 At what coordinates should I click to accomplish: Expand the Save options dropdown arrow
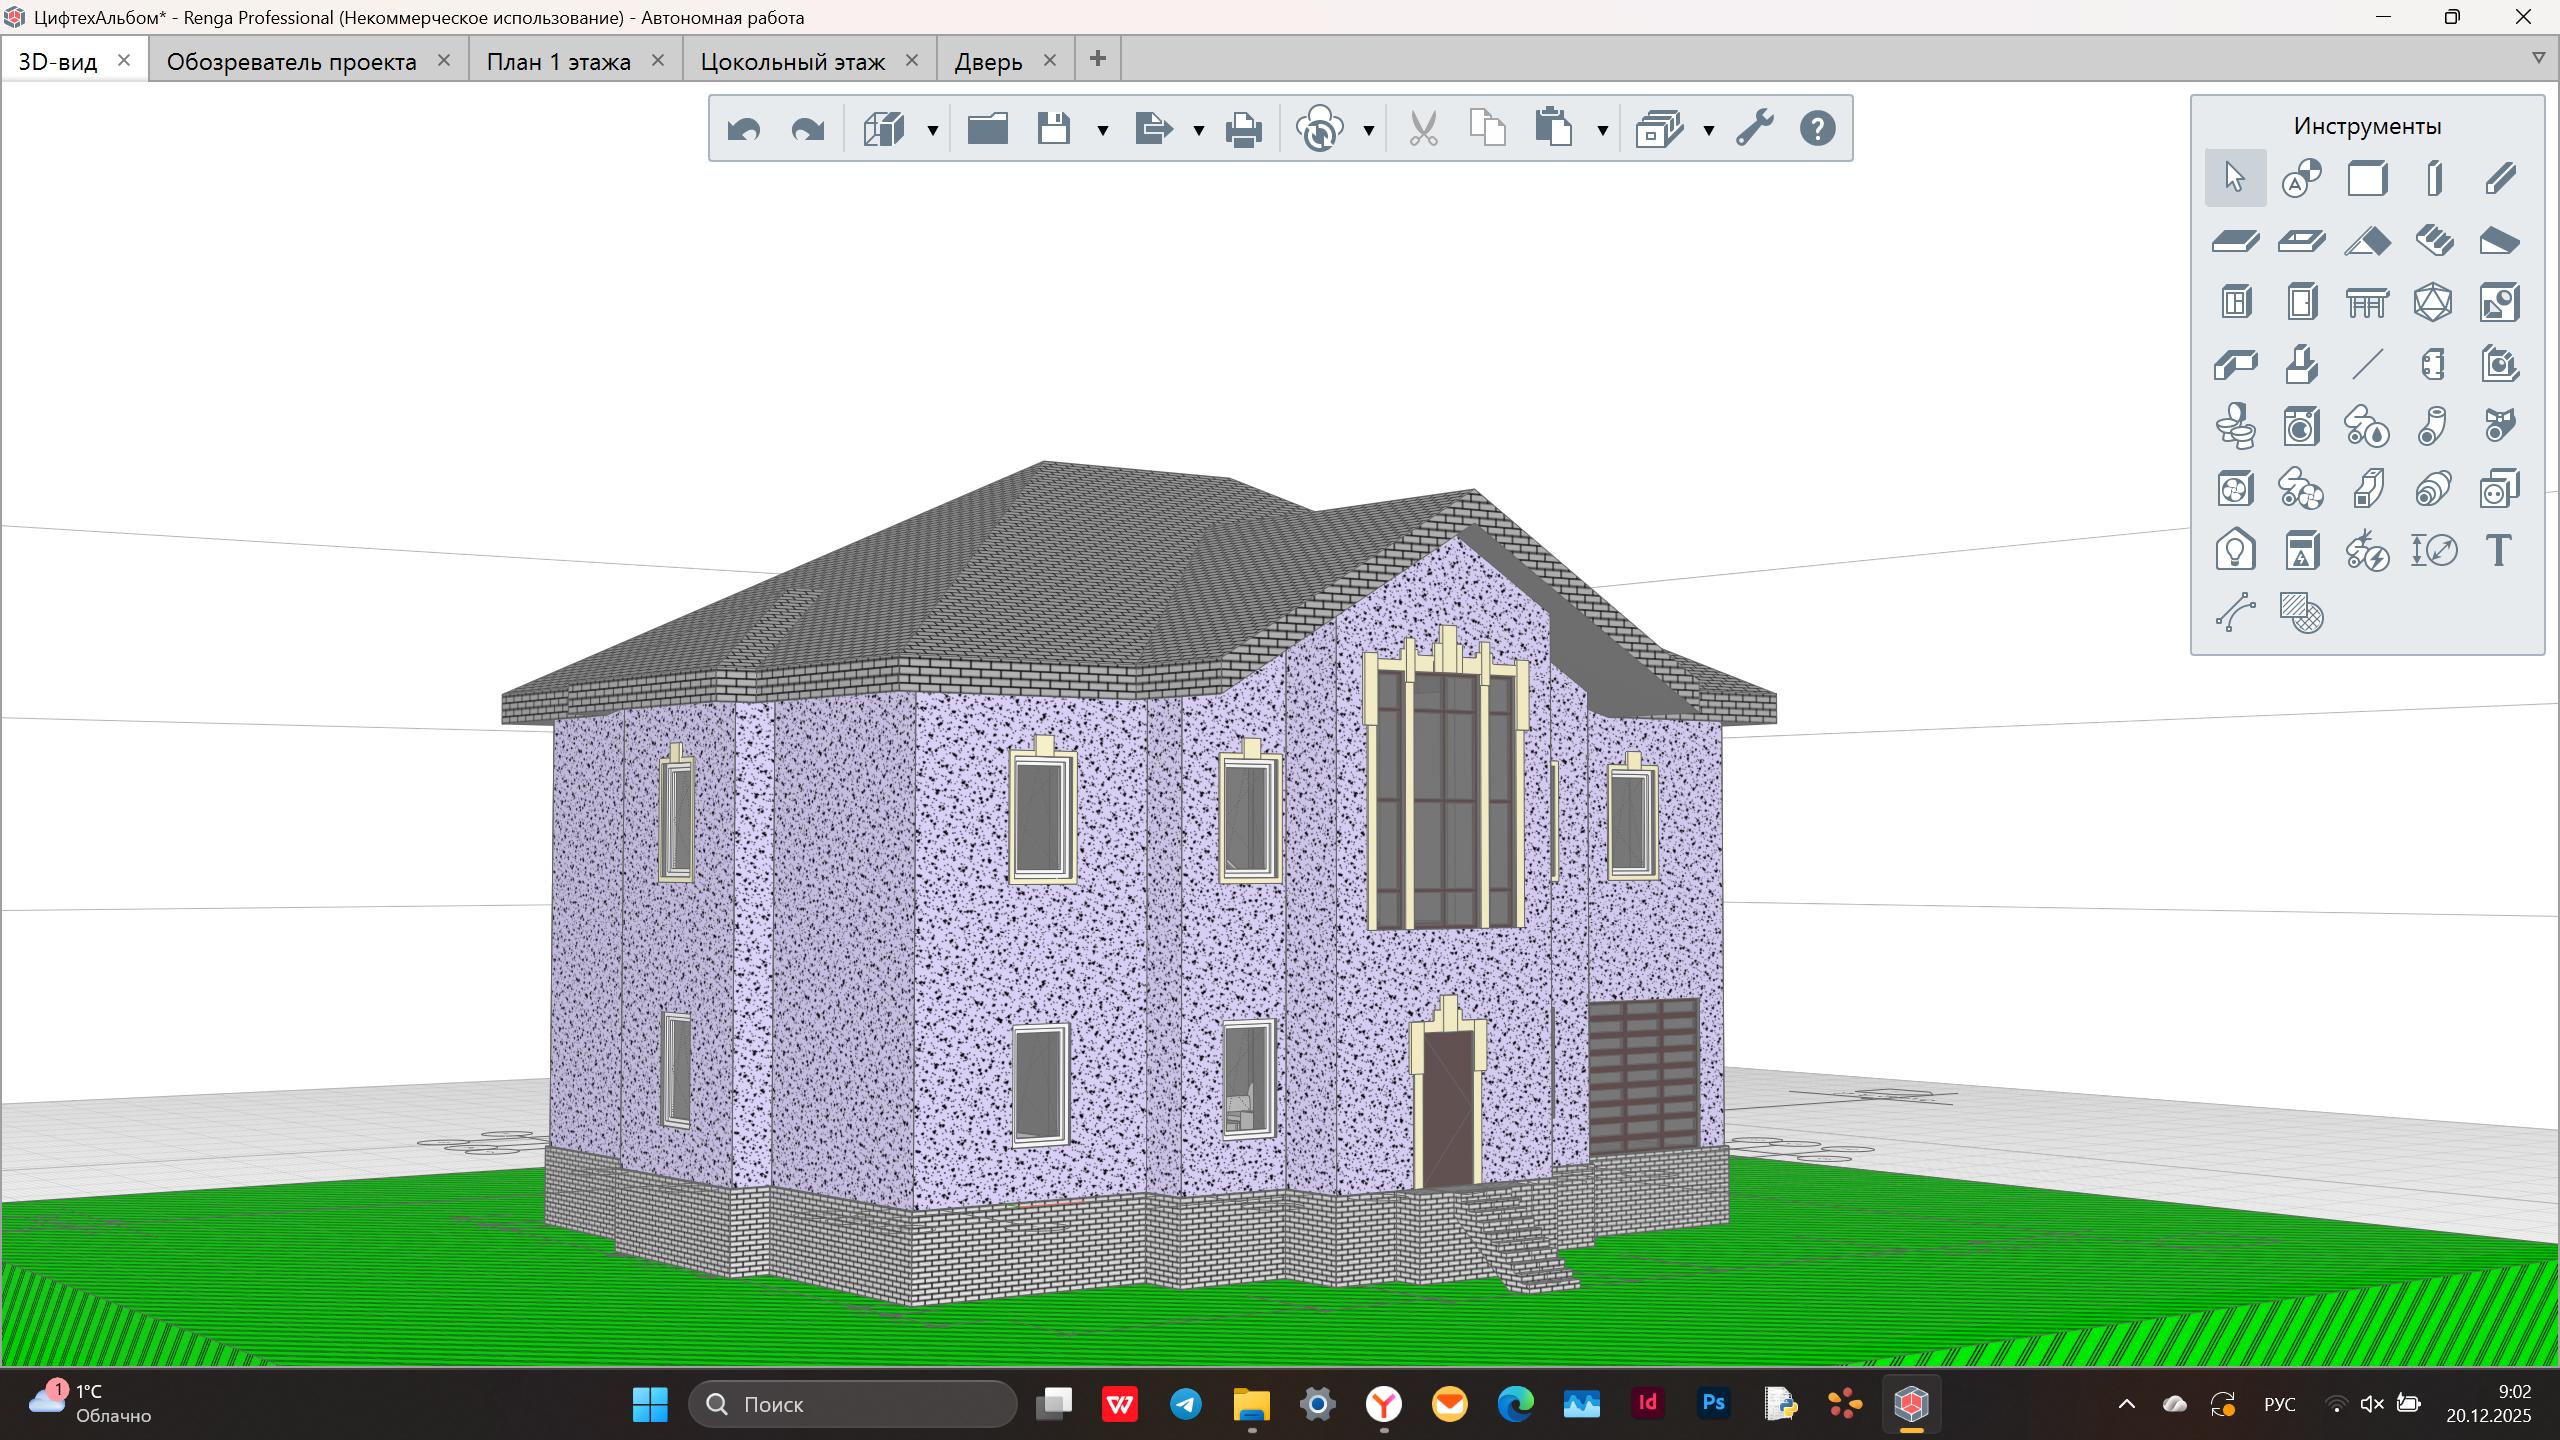[1102, 130]
